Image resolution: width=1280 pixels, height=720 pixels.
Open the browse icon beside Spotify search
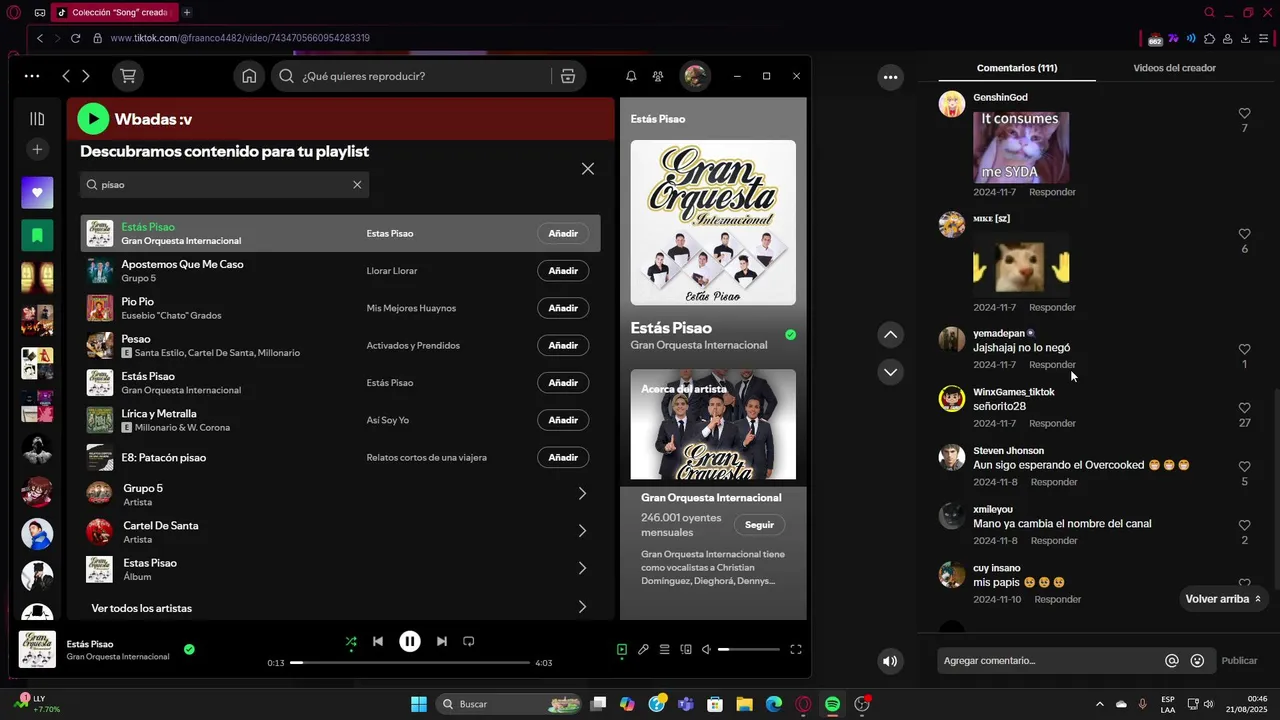tap(568, 76)
